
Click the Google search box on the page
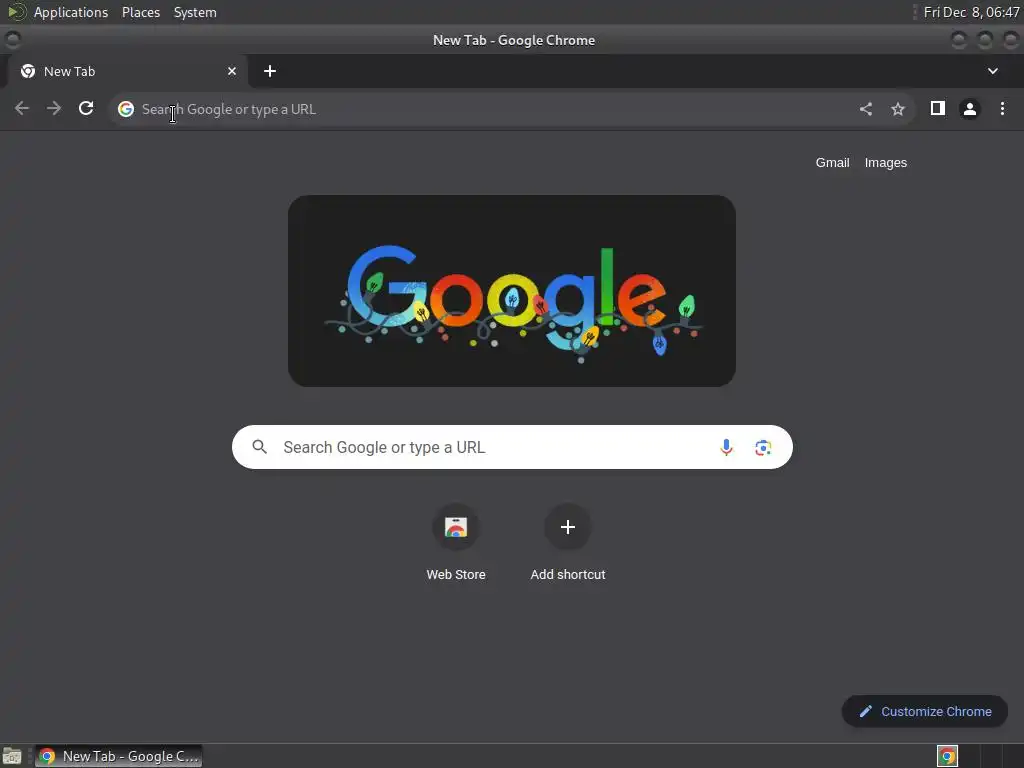(512, 447)
